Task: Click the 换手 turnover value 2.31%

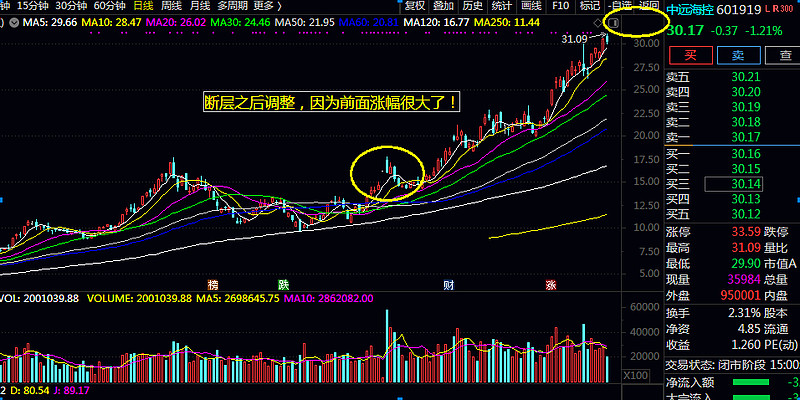Action: 744,313
